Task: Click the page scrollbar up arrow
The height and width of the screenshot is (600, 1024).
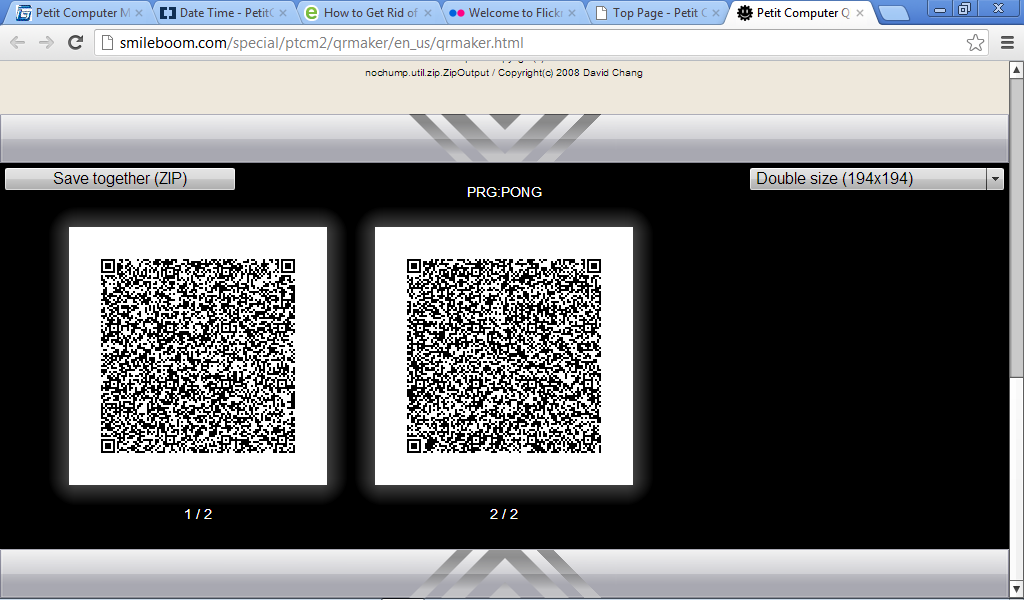Action: 1016,69
